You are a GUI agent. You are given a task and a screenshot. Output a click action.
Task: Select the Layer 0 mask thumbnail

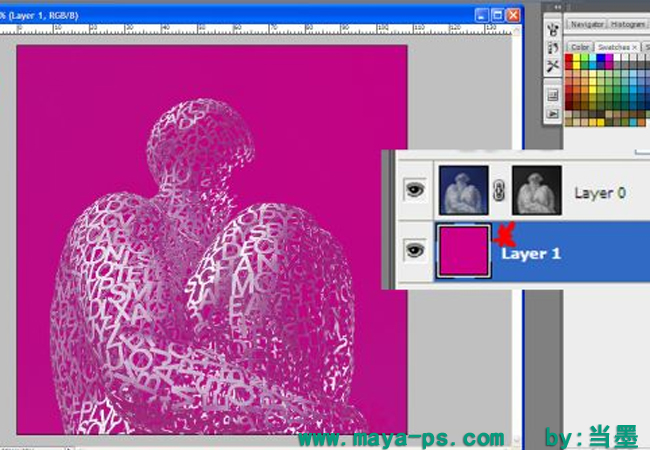click(537, 190)
